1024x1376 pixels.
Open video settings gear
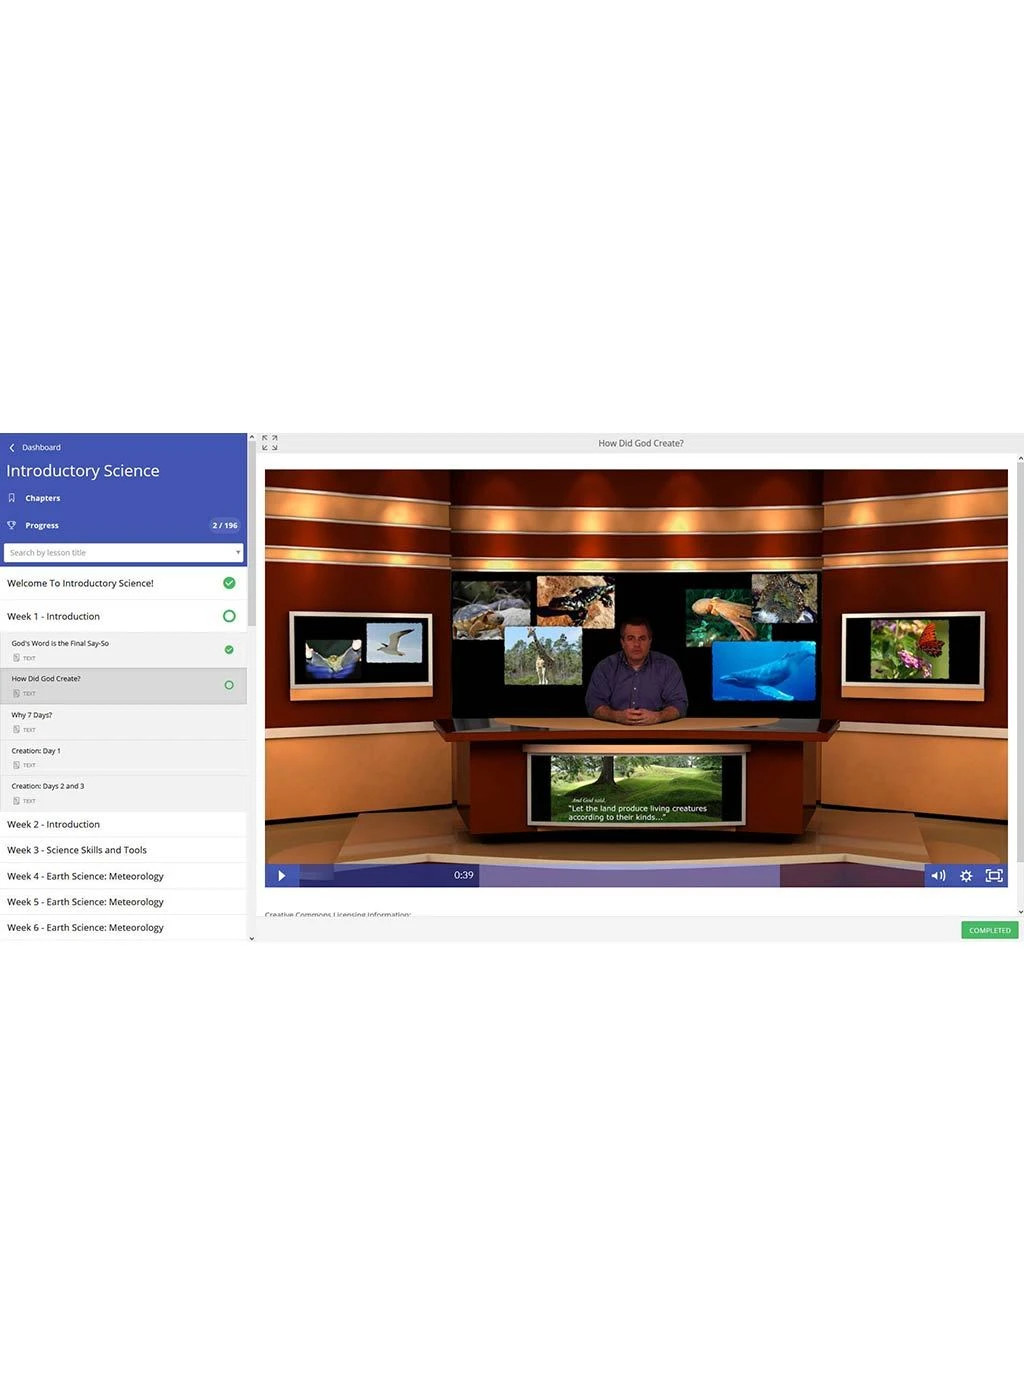[966, 876]
